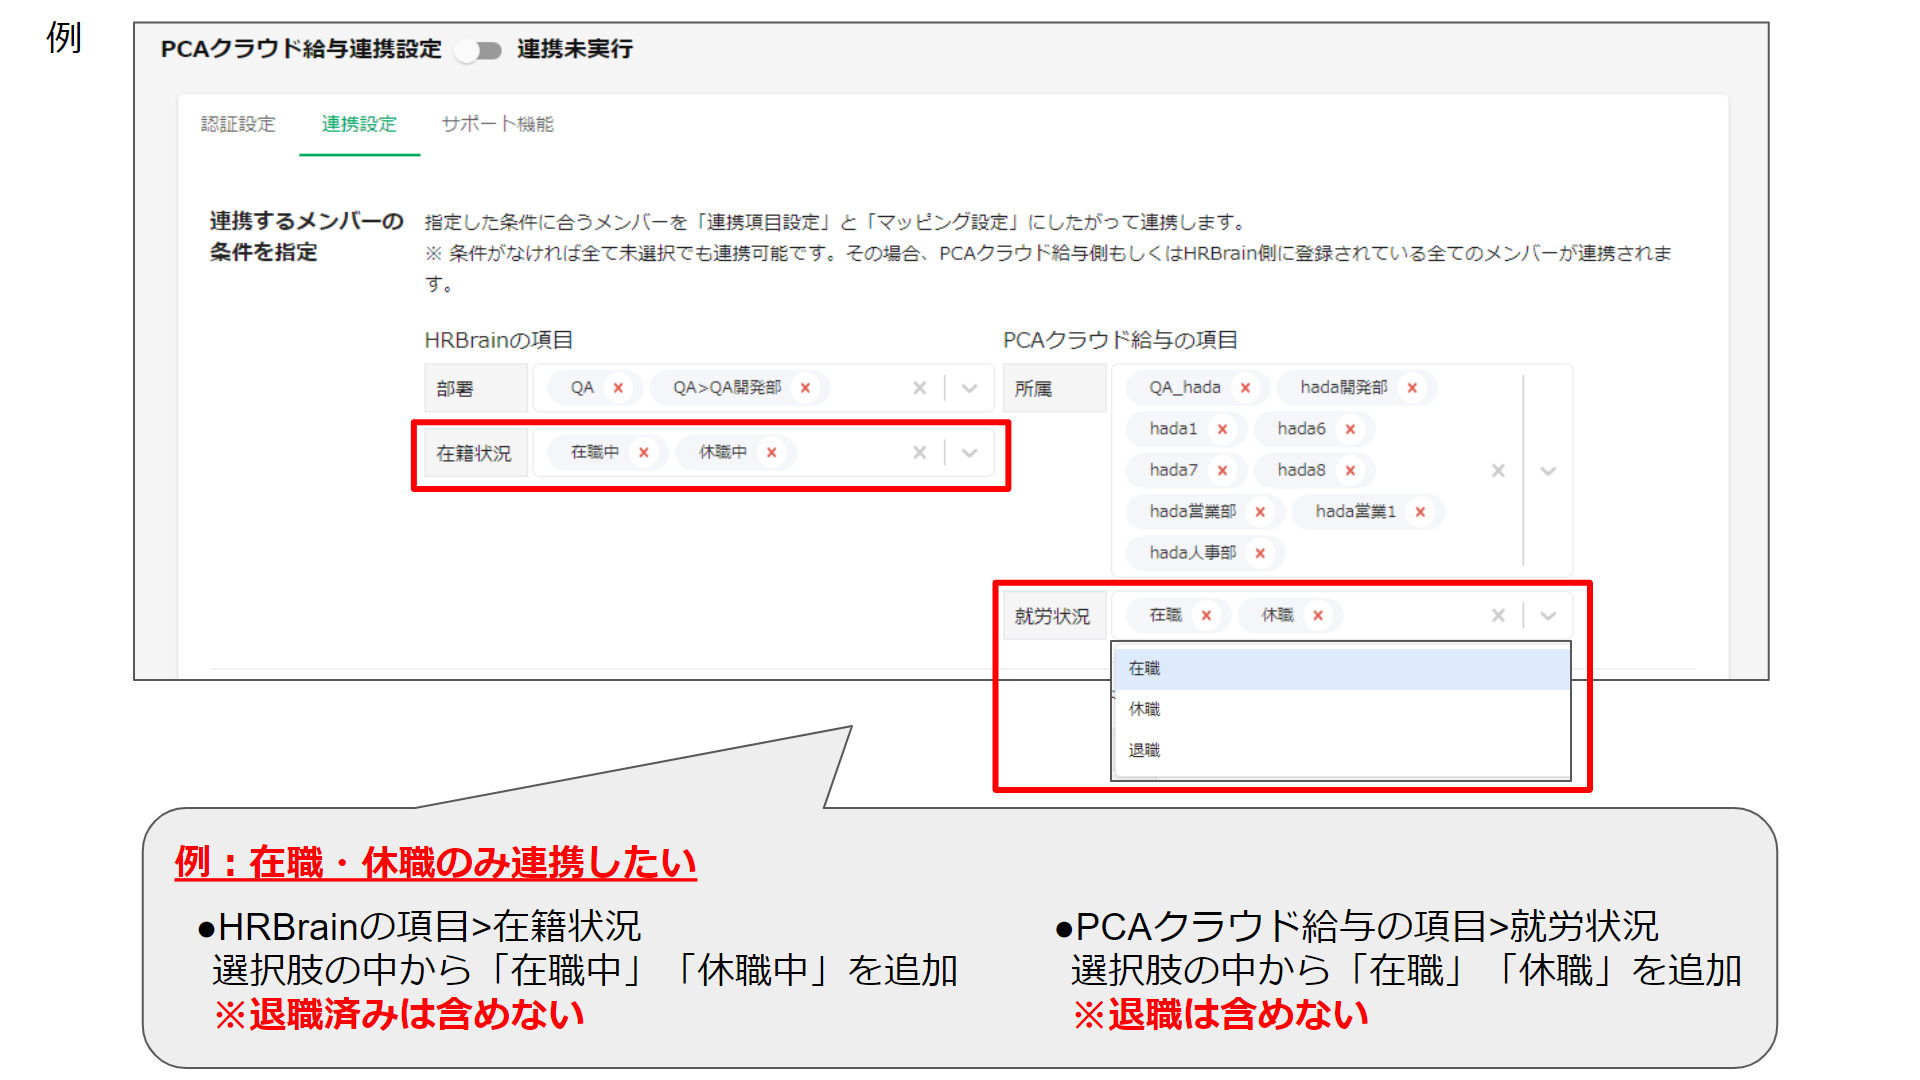Click the HRBrainの項目 heading
Screen dimensions: 1920x1080
pos(498,340)
